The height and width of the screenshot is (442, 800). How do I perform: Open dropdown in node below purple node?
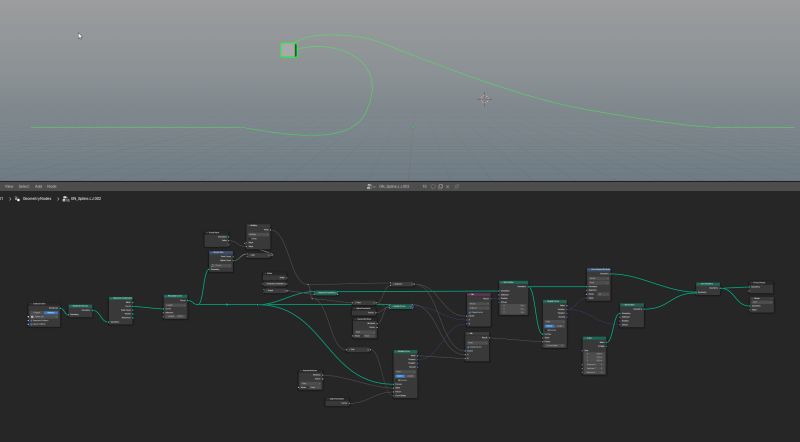[x=478, y=342]
